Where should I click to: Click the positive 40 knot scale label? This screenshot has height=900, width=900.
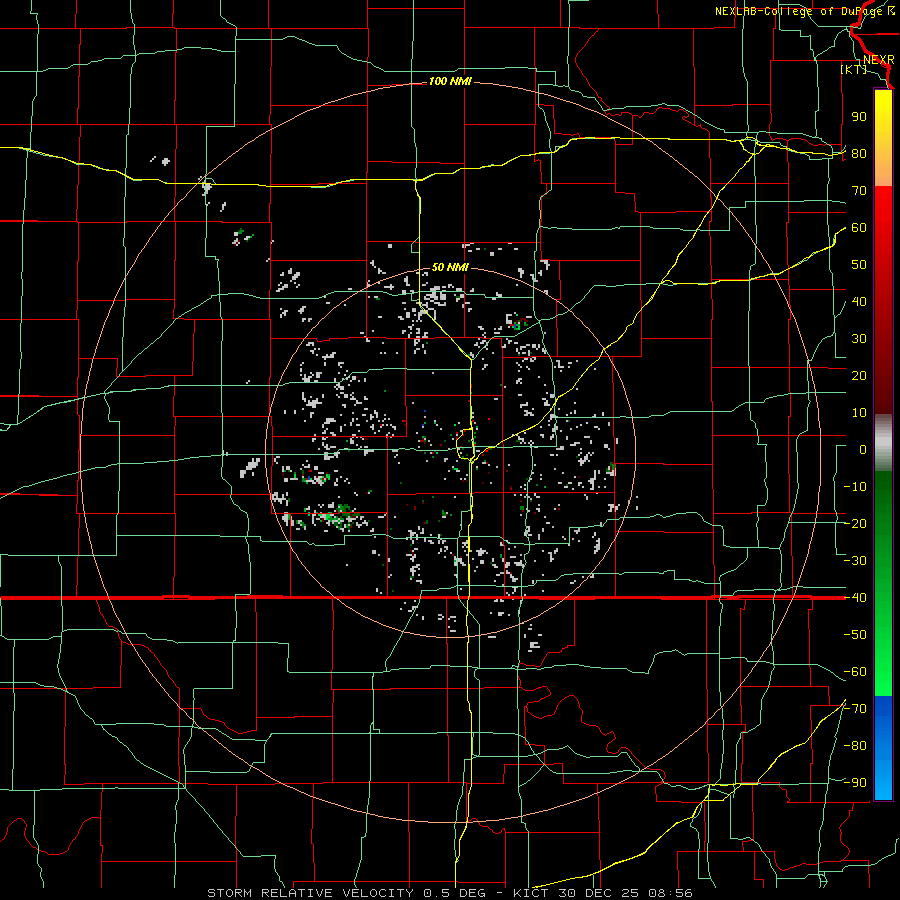pyautogui.click(x=859, y=302)
